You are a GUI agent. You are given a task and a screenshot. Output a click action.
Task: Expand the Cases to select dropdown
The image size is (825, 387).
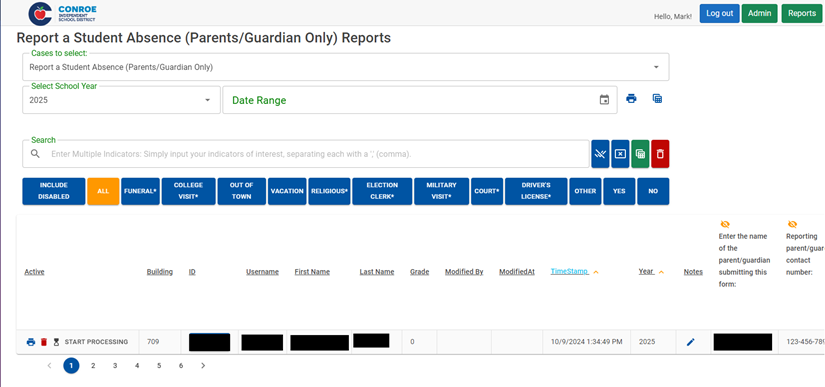[x=346, y=67]
